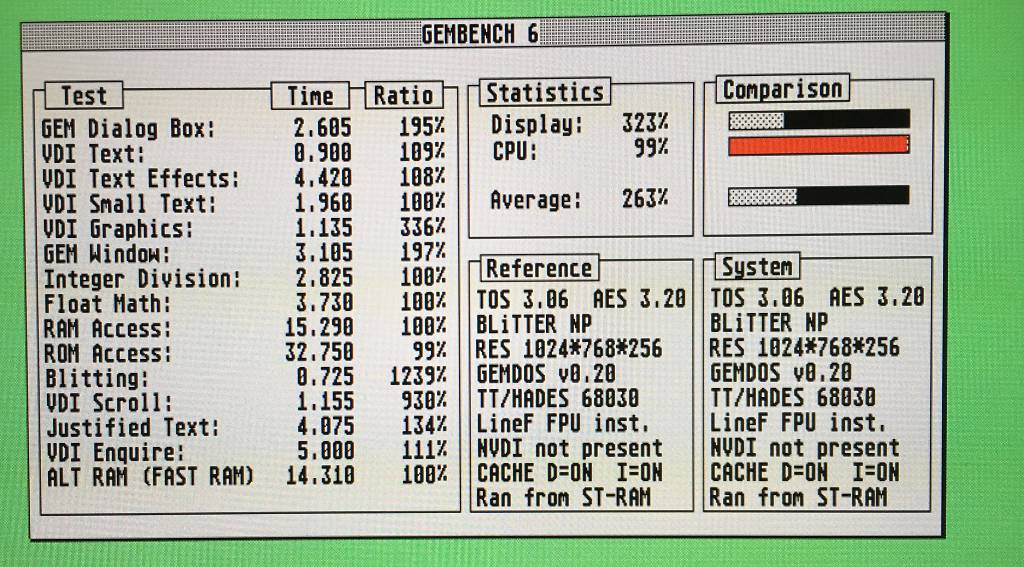The height and width of the screenshot is (567, 1024).
Task: Click the 32.750 time value
Action: [x=319, y=353]
